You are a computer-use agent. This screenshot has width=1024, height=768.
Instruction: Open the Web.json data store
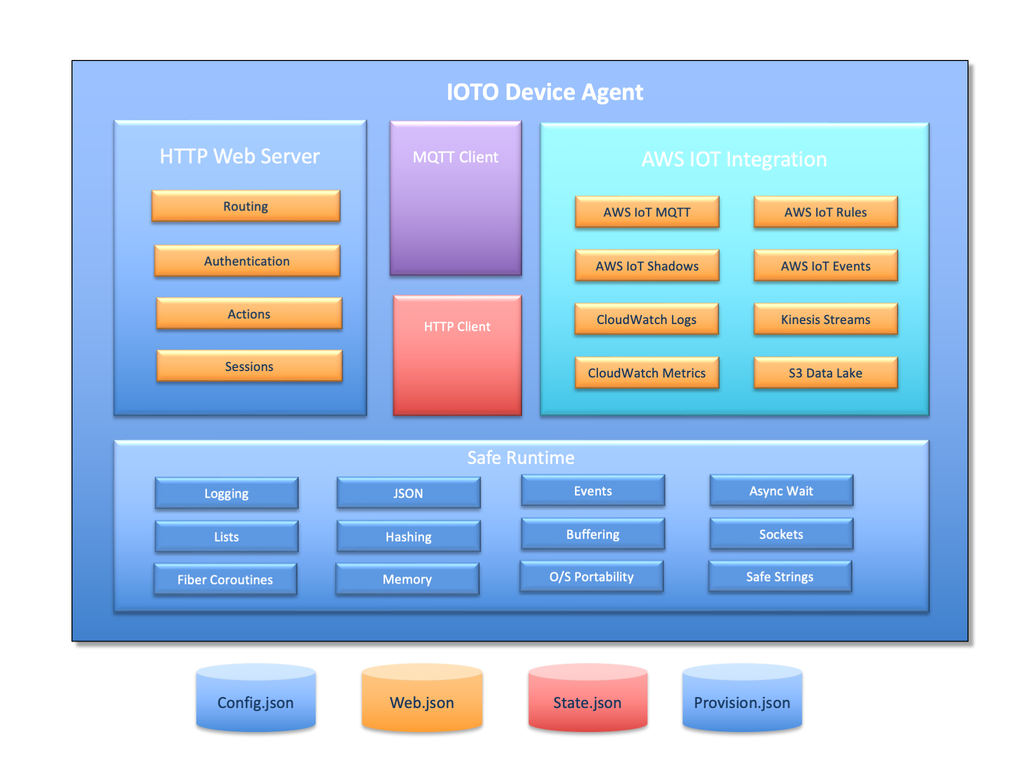[x=421, y=703]
